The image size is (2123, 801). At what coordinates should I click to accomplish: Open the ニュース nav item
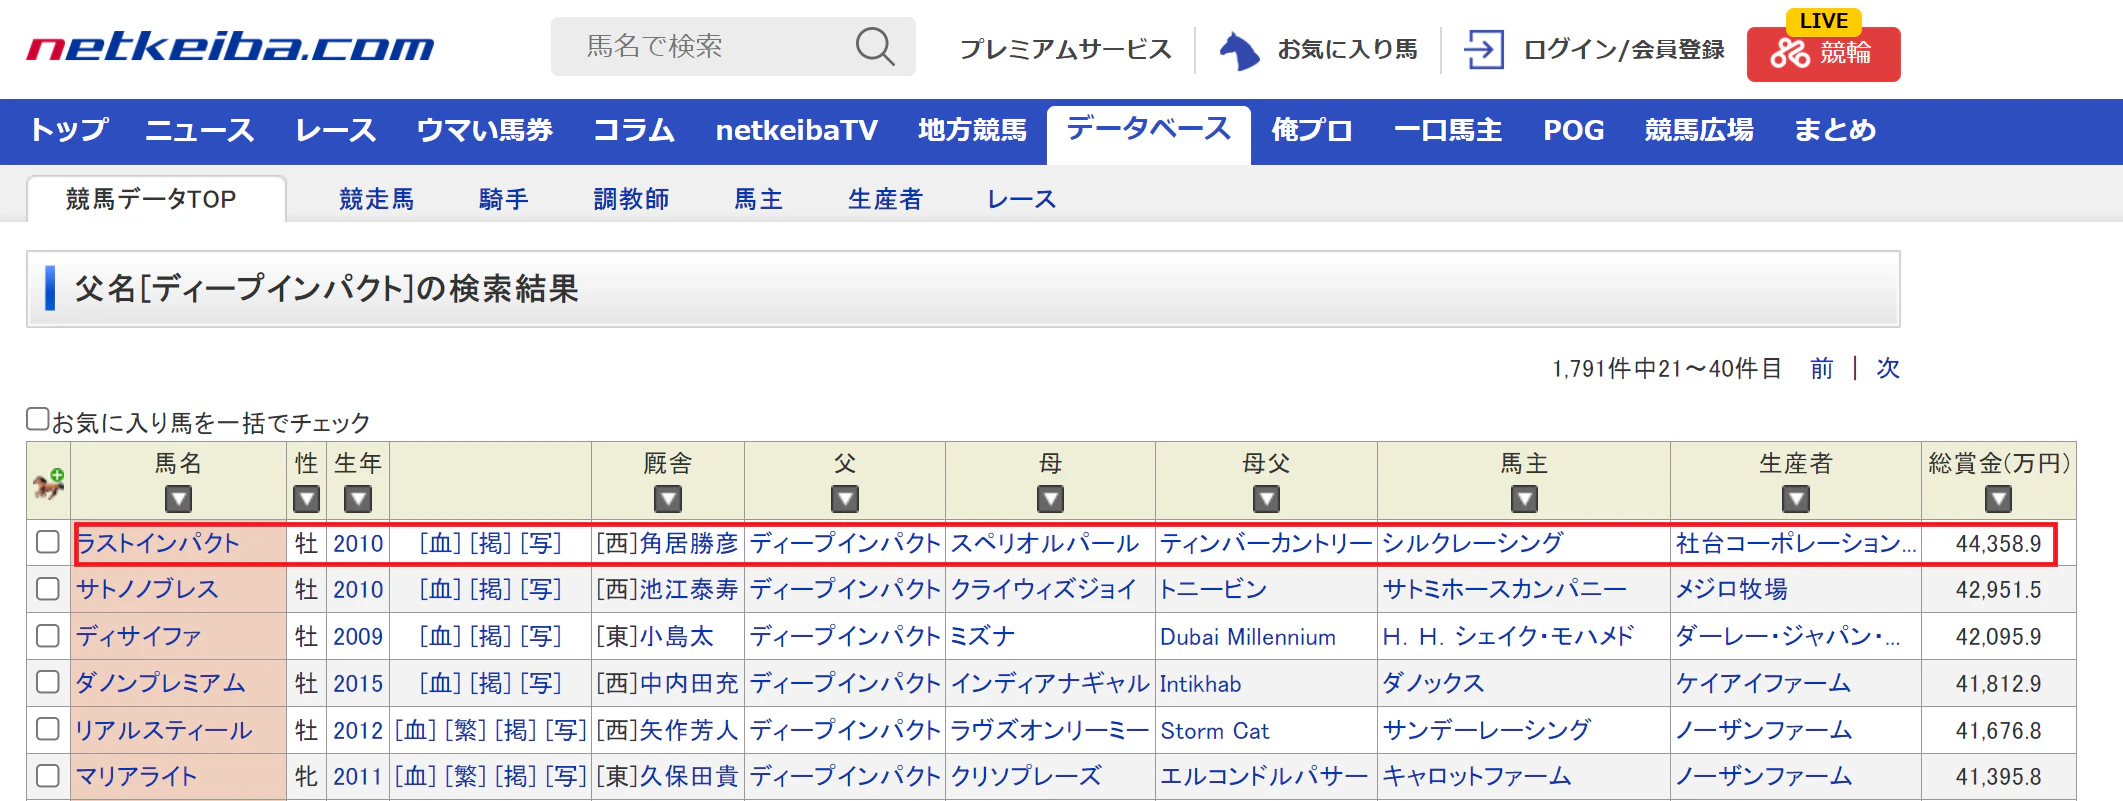(x=200, y=130)
